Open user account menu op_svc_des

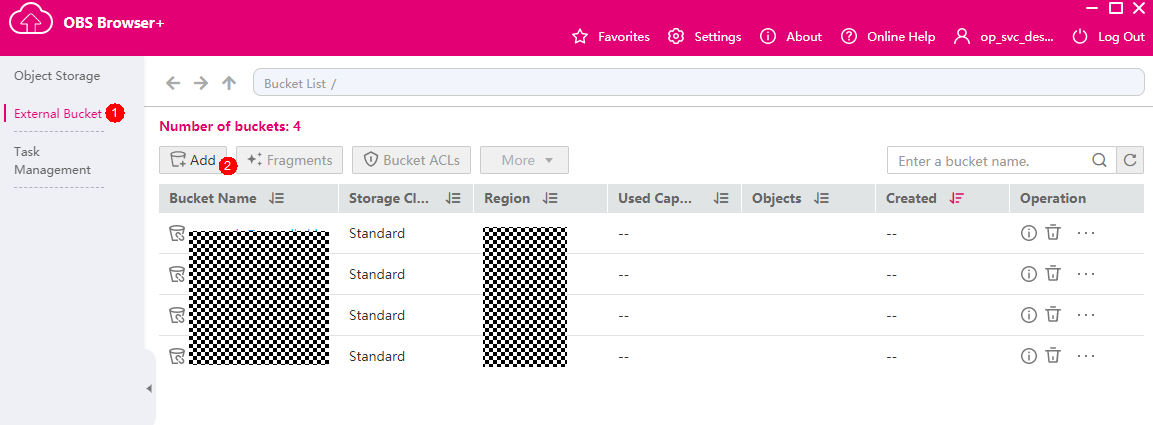click(1004, 37)
